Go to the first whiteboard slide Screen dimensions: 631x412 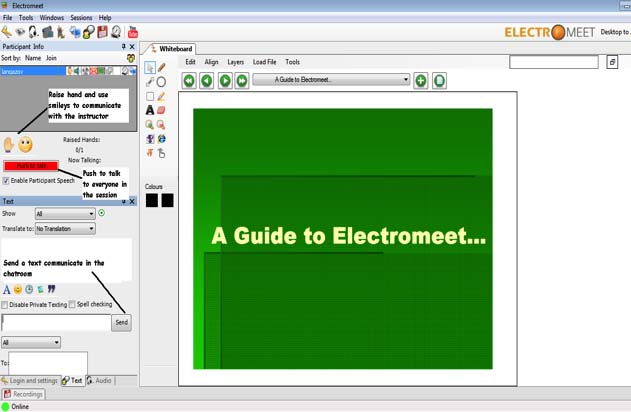point(189,81)
